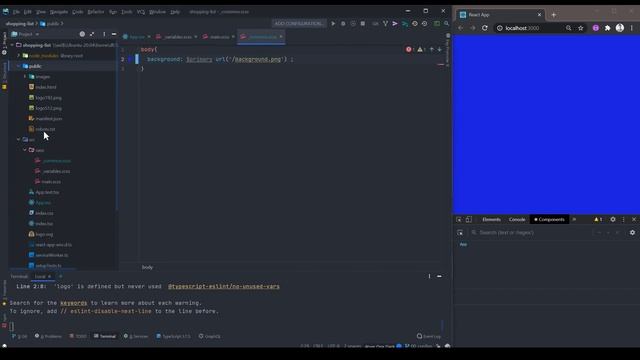Click the @typescript-eslint/no-unused-vars link
The height and width of the screenshot is (360, 640).
224,287
